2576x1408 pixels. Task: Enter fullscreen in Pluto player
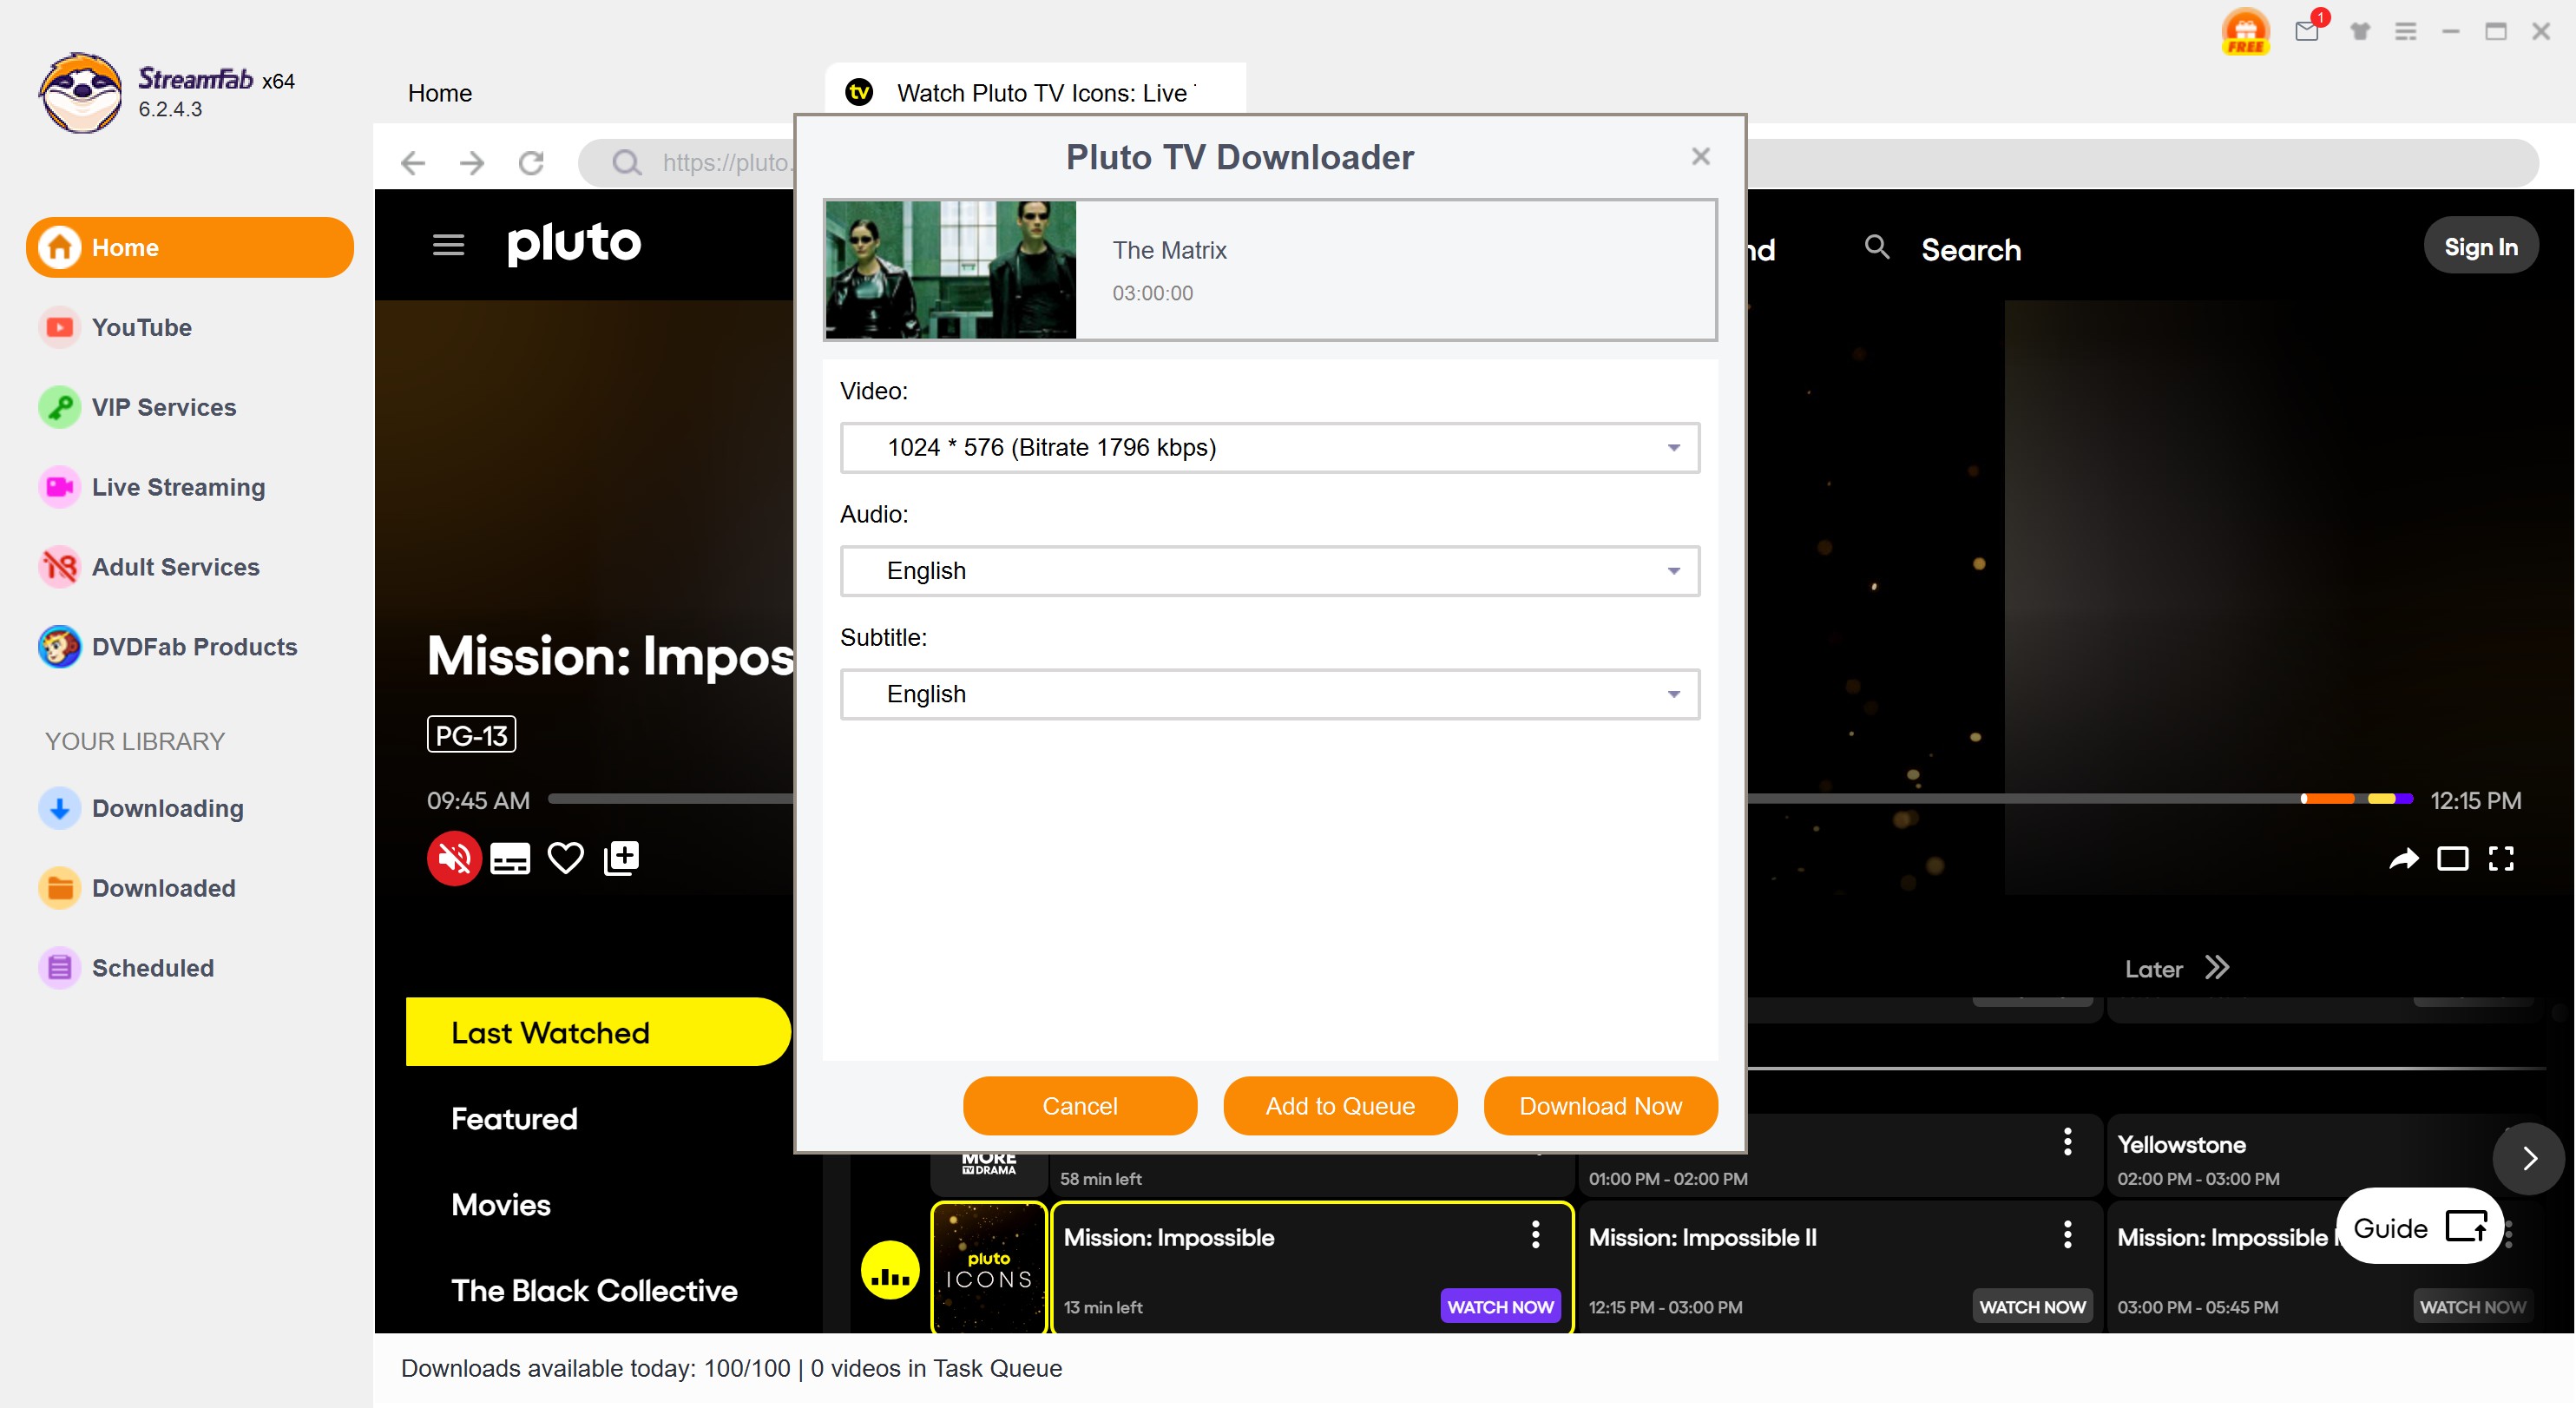pyautogui.click(x=2501, y=858)
